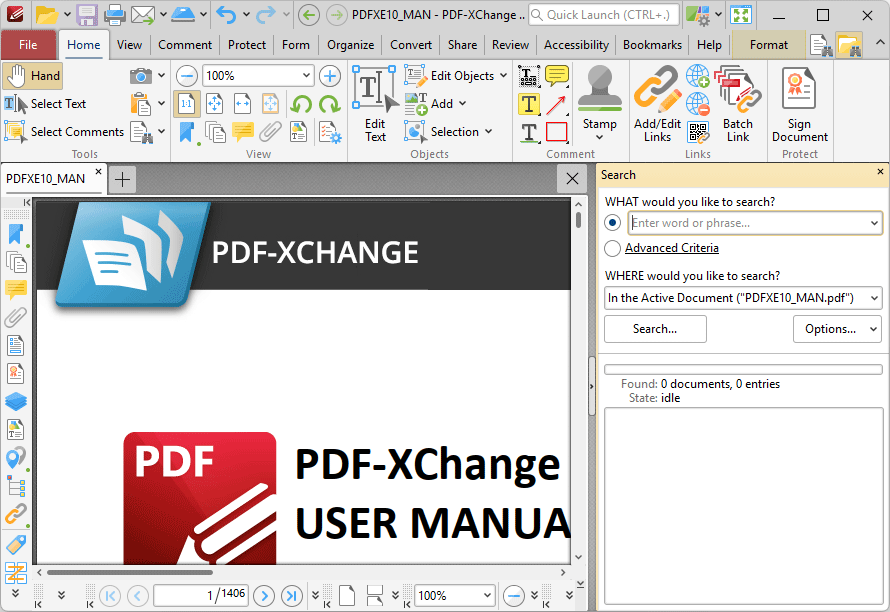The width and height of the screenshot is (890, 612).
Task: Go to last page
Action: click(292, 596)
